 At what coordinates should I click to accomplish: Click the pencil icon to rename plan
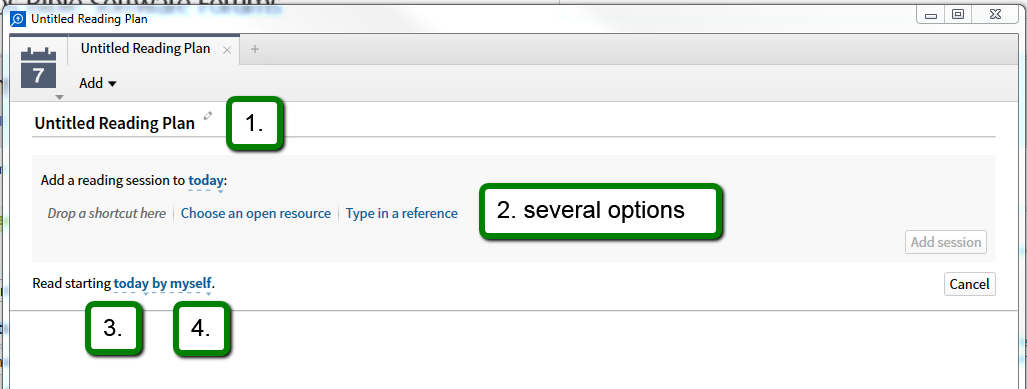(x=208, y=116)
